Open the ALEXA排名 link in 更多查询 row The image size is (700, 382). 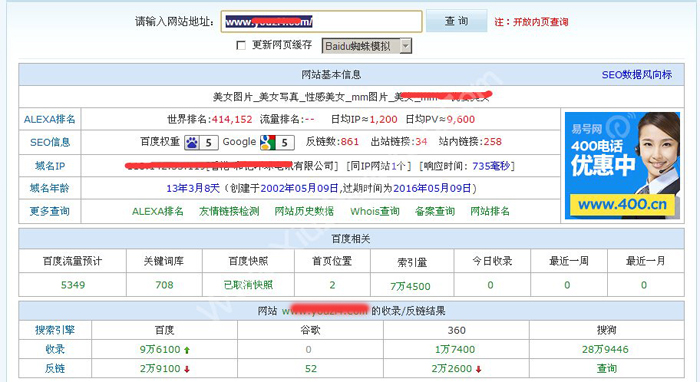point(158,212)
